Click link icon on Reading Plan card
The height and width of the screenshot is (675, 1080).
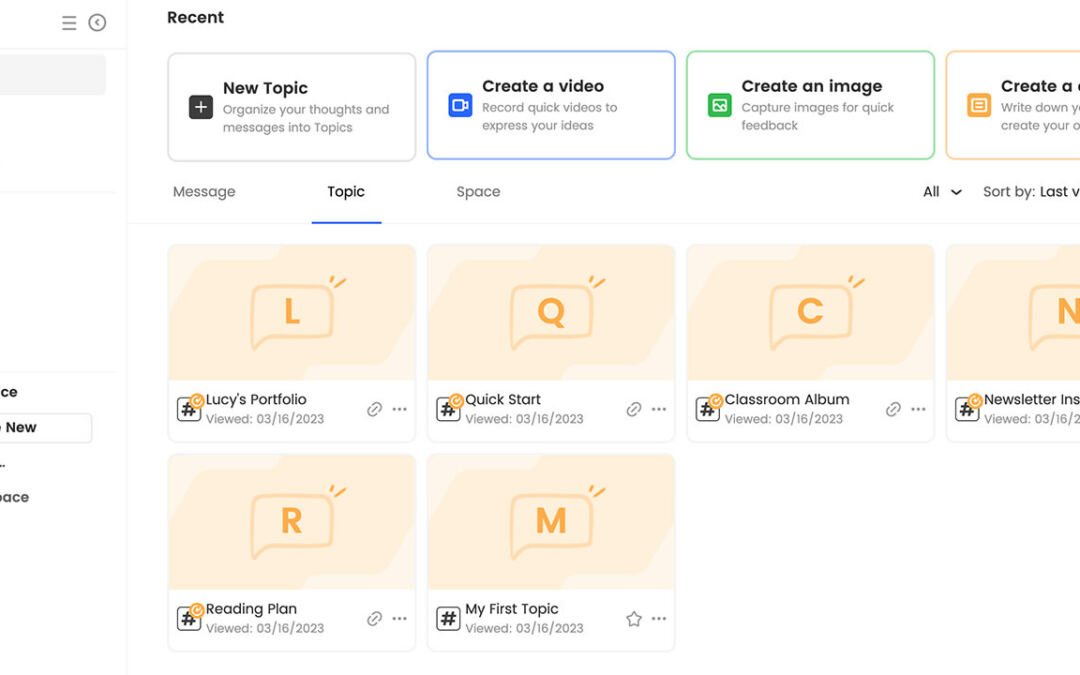pos(374,619)
